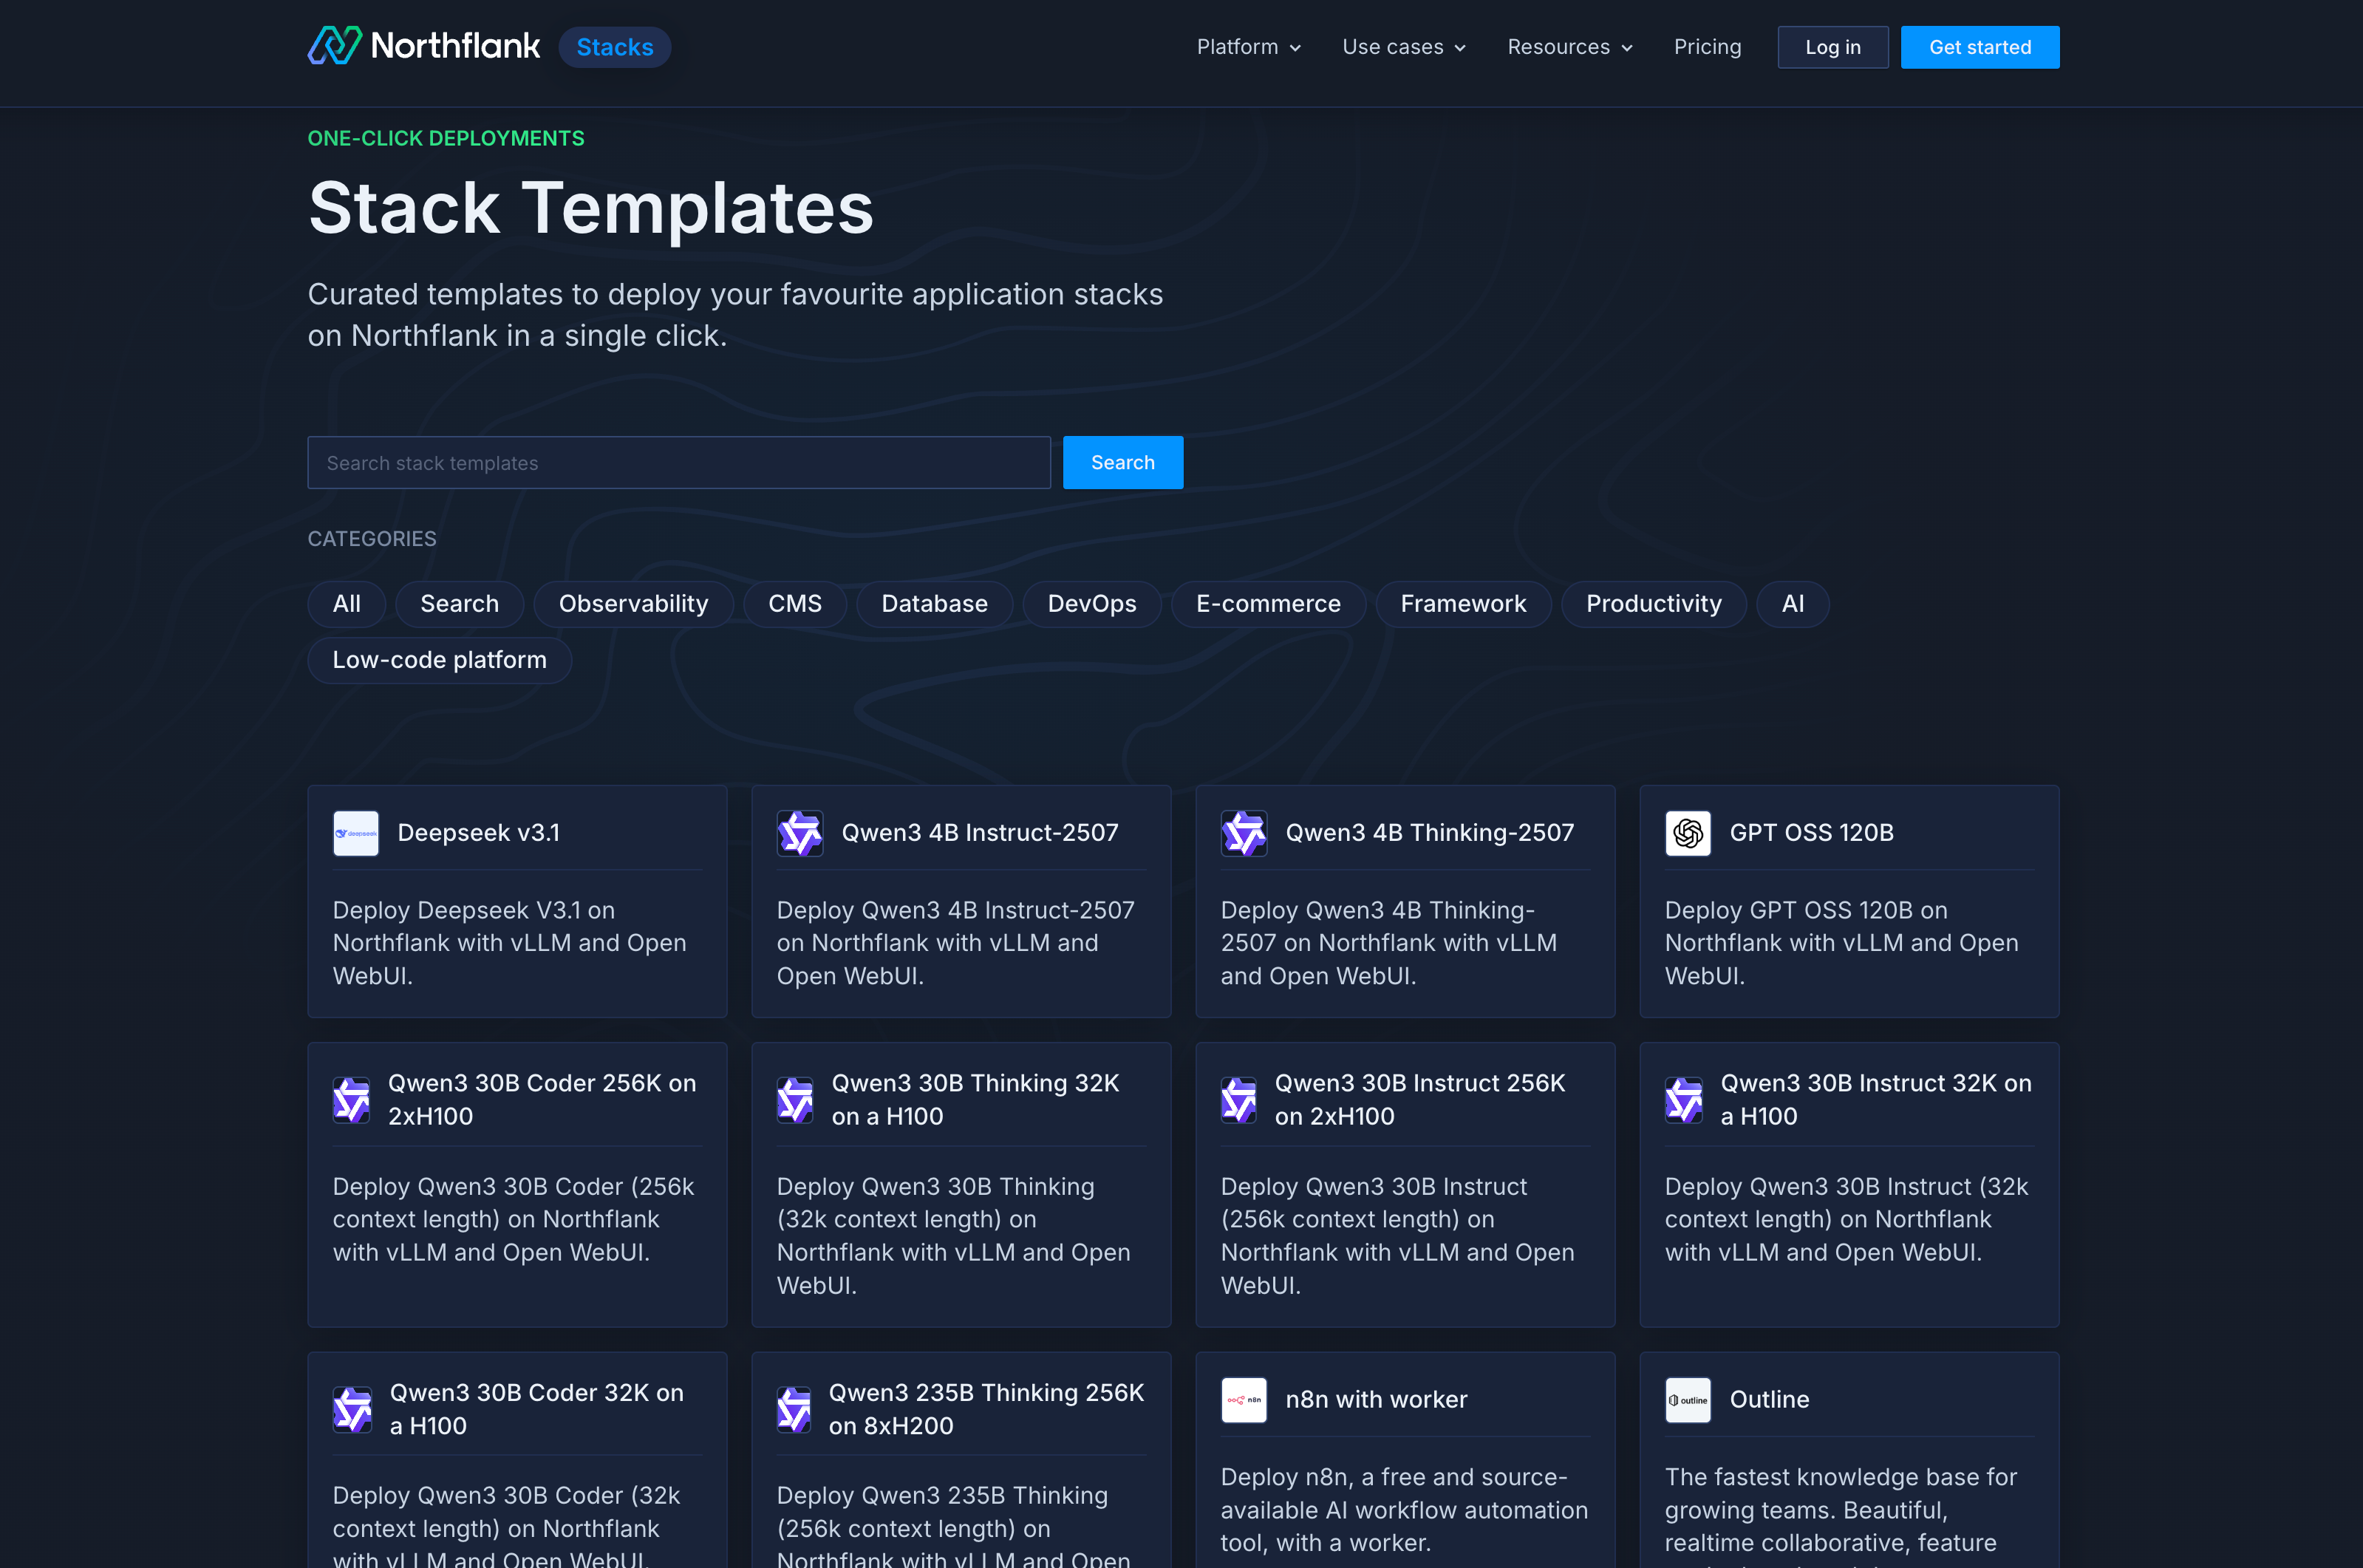Click the Qwen3 235B Thinking 256K icon
Image resolution: width=2363 pixels, height=1568 pixels.
point(794,1409)
